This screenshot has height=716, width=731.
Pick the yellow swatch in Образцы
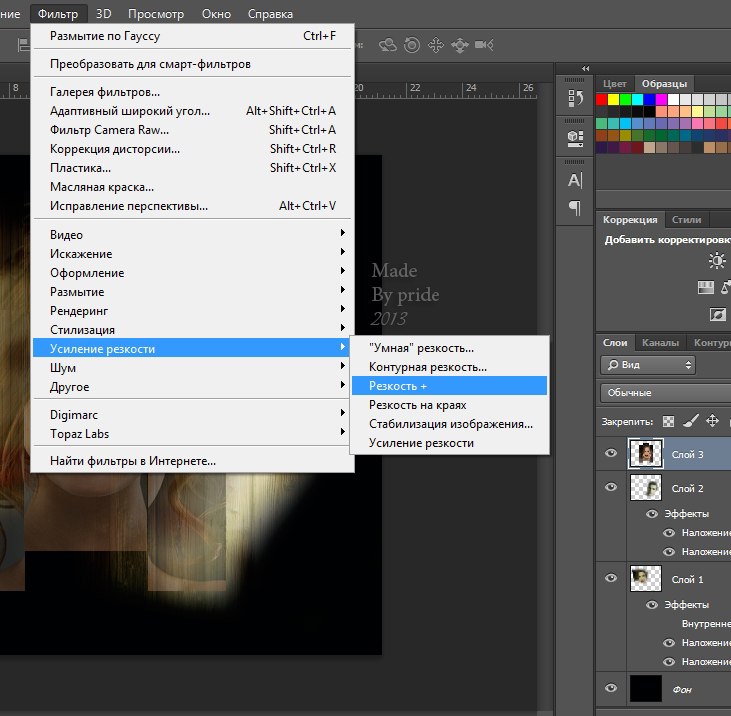click(614, 99)
